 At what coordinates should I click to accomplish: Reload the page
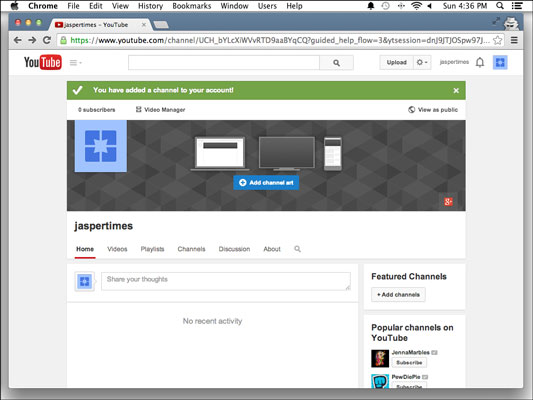click(47, 40)
